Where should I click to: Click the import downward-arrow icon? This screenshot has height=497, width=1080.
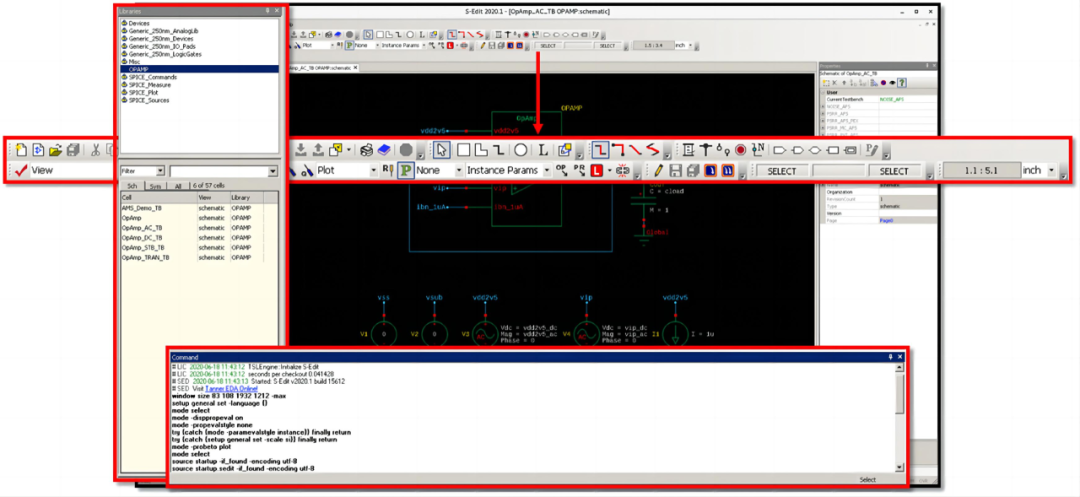pyautogui.click(x=300, y=149)
